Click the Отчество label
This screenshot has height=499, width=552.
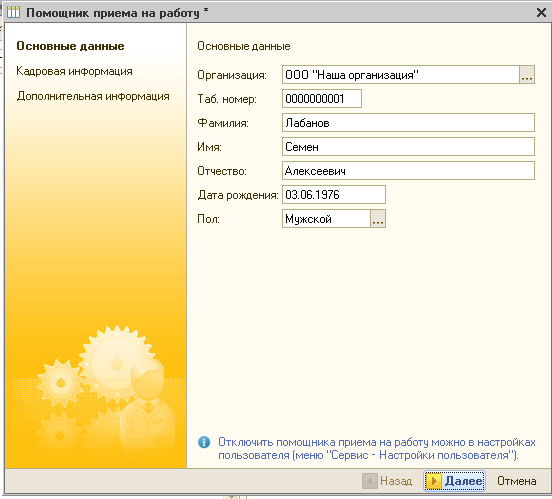pyautogui.click(x=222, y=171)
